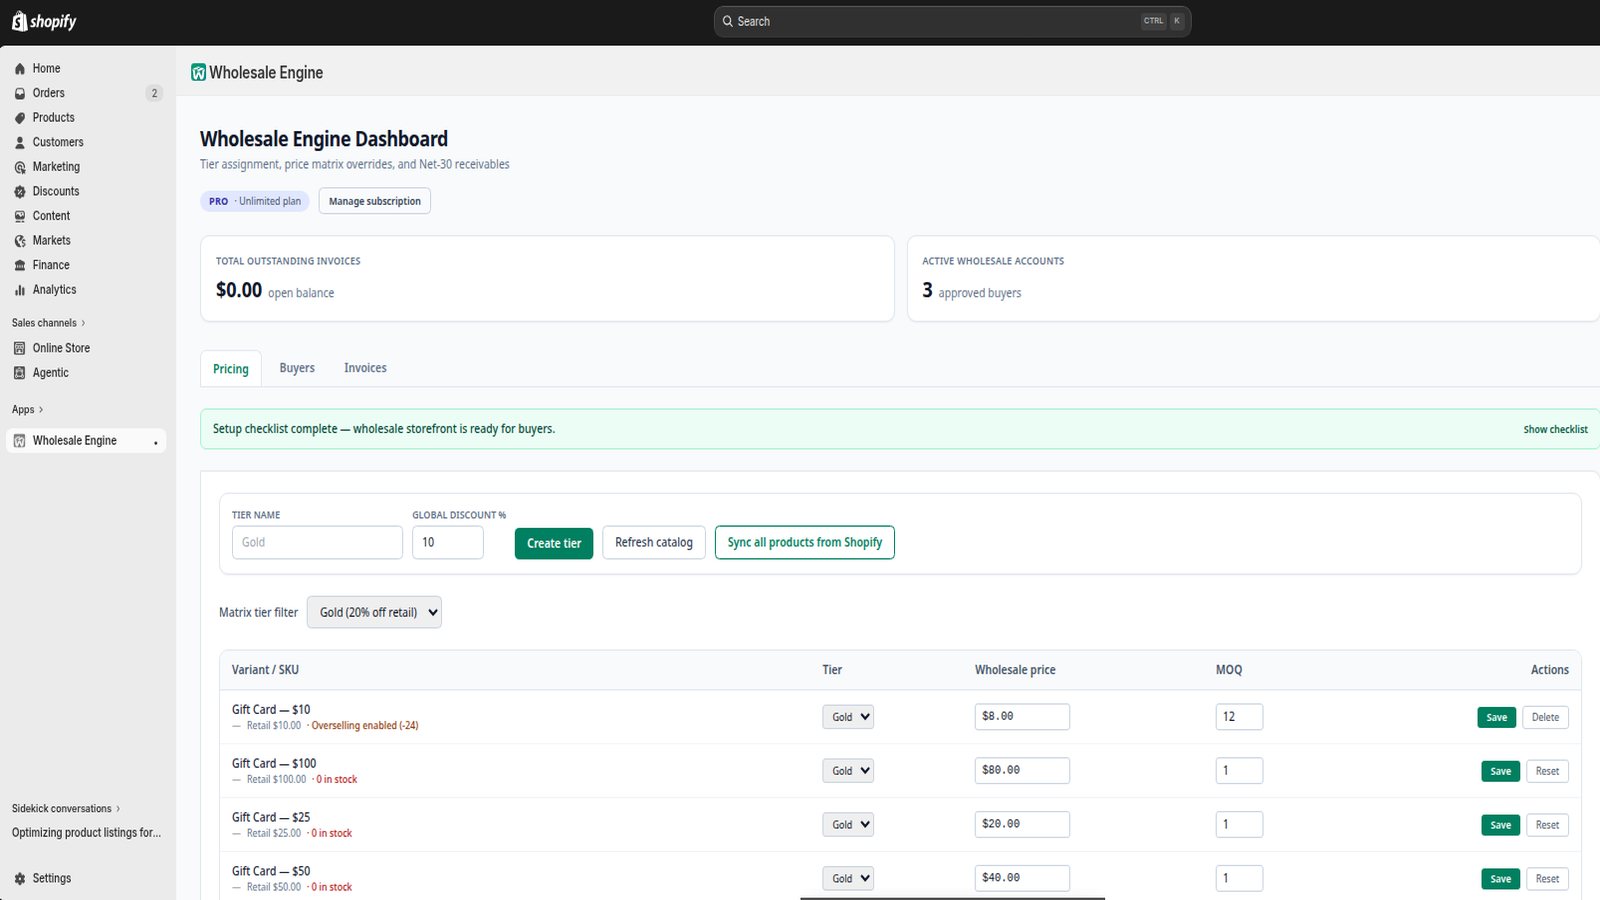Viewport: 1600px width, 900px height.
Task: Open Orders via its sidebar icon
Action: point(20,93)
